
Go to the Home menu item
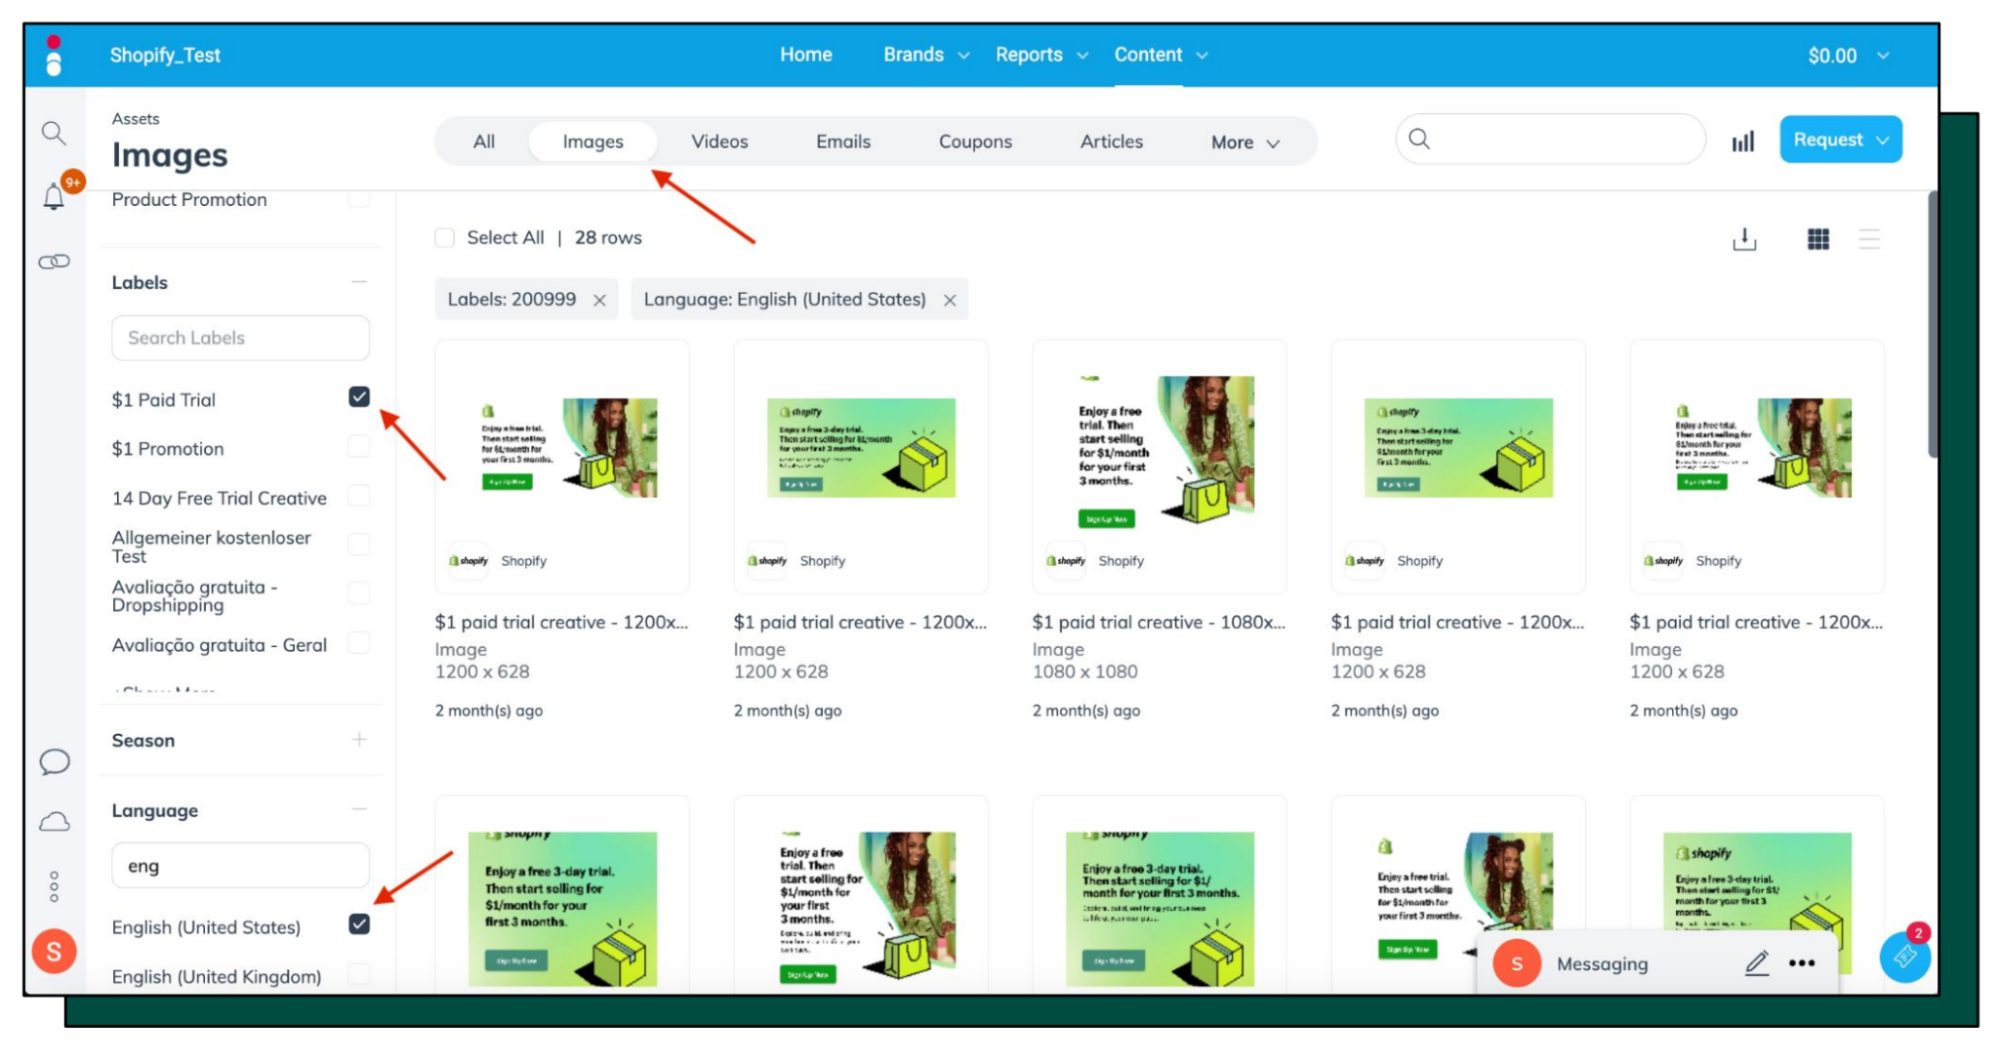806,55
